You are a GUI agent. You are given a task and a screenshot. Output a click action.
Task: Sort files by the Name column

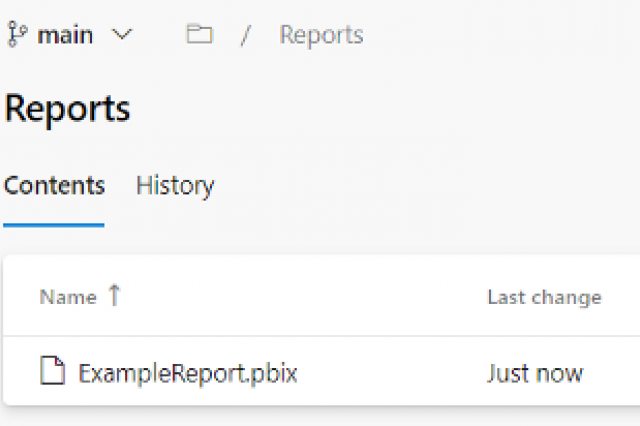pos(68,297)
